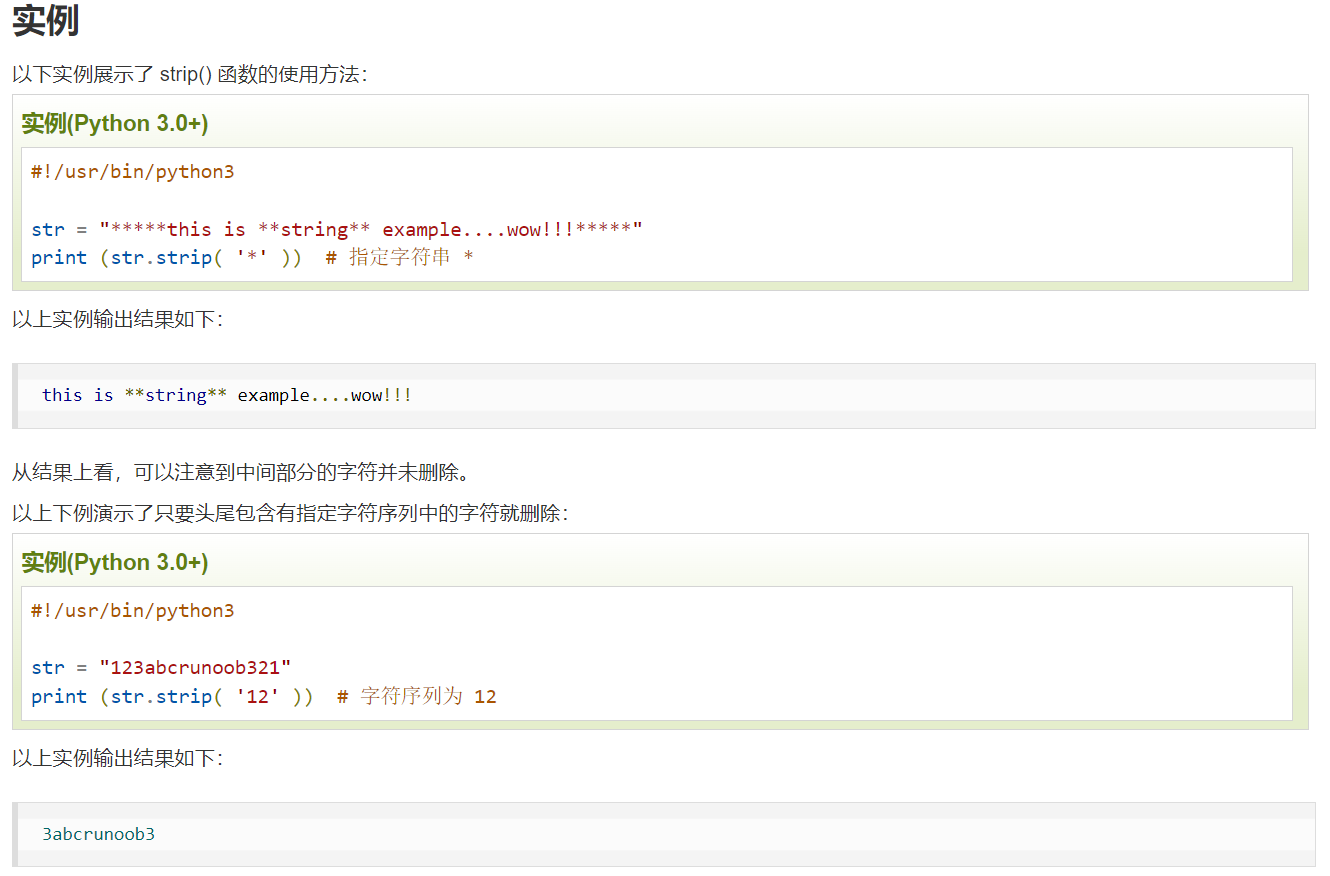Select the output text 3abcrunoob3
The height and width of the screenshot is (876, 1330).
(100, 833)
